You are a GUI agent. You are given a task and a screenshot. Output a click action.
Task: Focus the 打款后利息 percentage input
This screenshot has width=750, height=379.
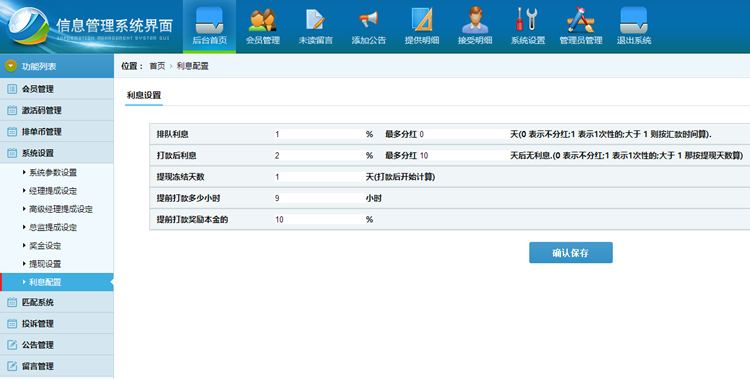pos(319,156)
